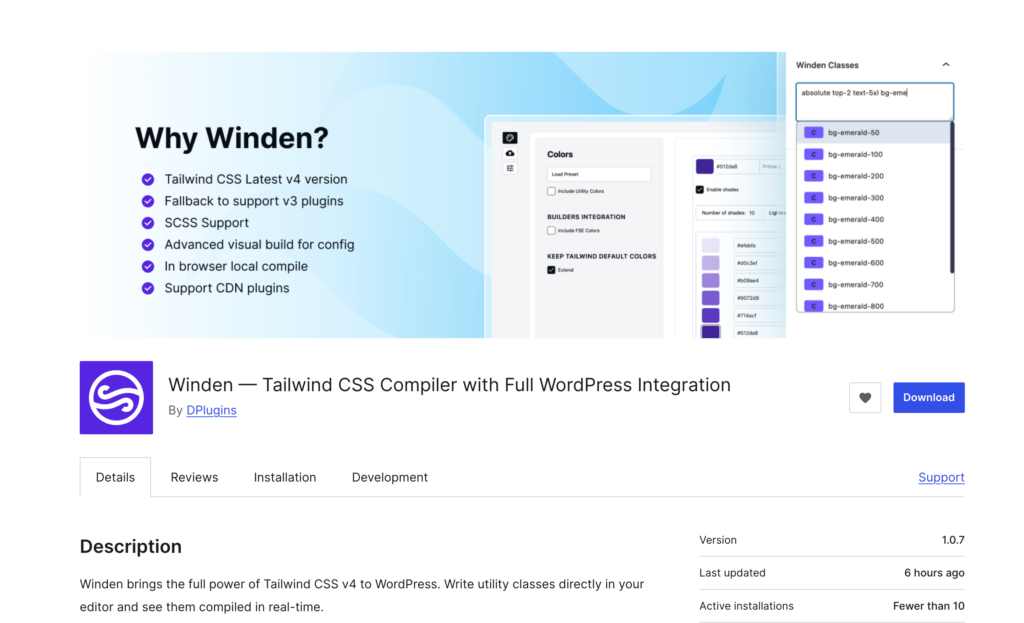Click the cloud upload icon in sidebar
This screenshot has height=623, width=1024.
coord(510,153)
